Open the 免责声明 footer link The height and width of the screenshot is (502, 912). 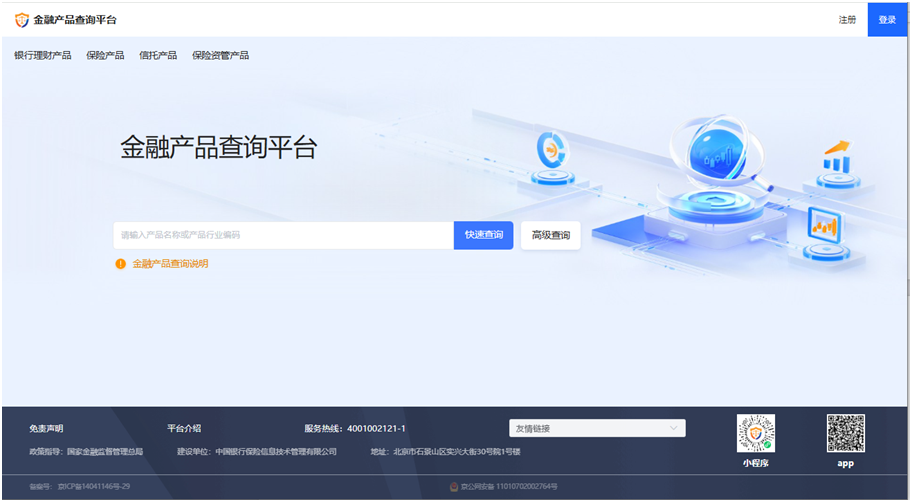tap(46, 428)
